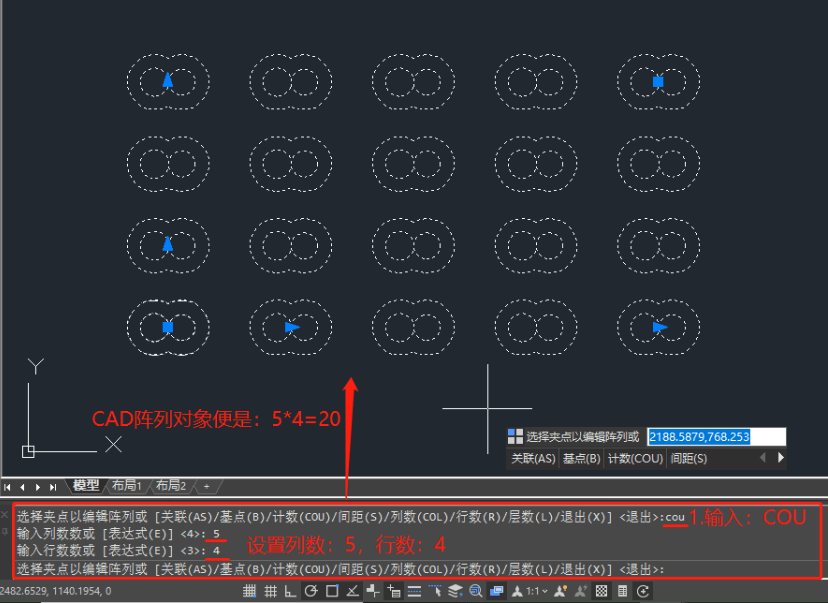Switch to the 布局1 tab
The image size is (828, 603).
pyautogui.click(x=127, y=485)
